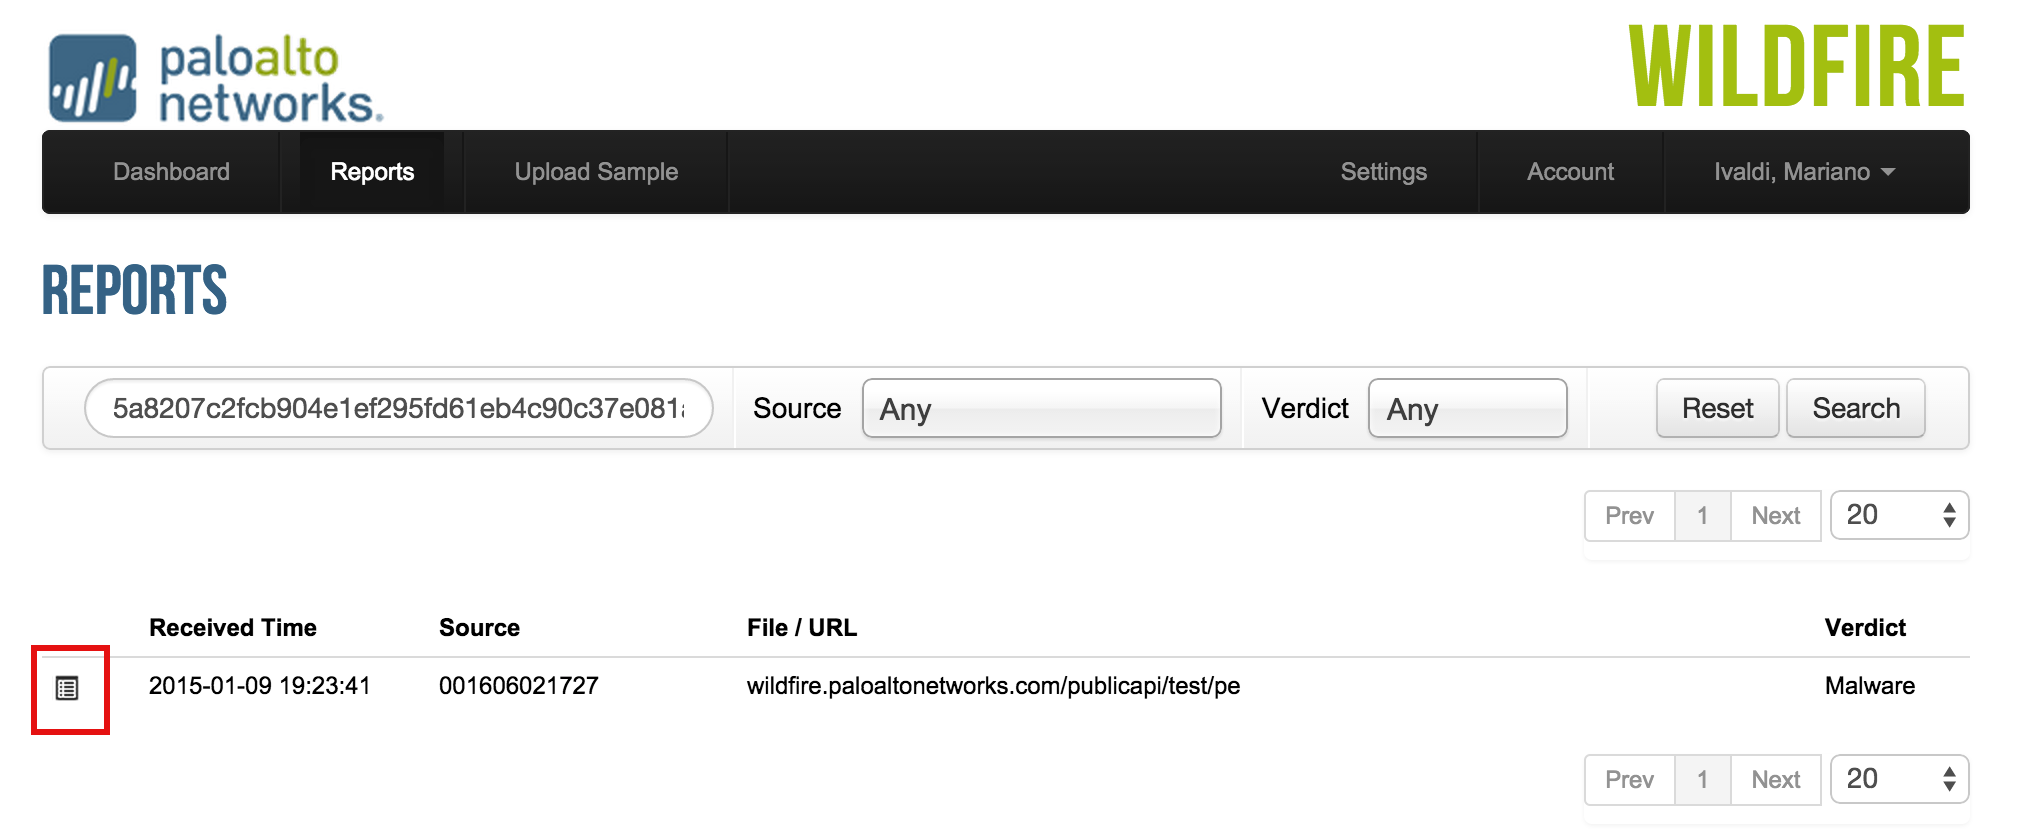Click the top Prev pagination button
This screenshot has width=2024, height=830.
tap(1629, 516)
